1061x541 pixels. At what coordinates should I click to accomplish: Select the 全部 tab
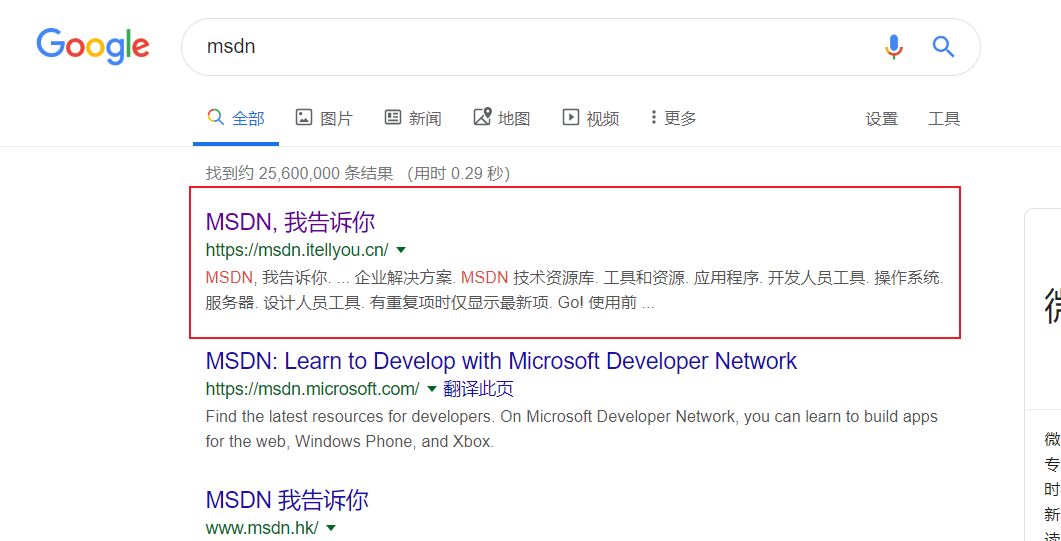(235, 118)
